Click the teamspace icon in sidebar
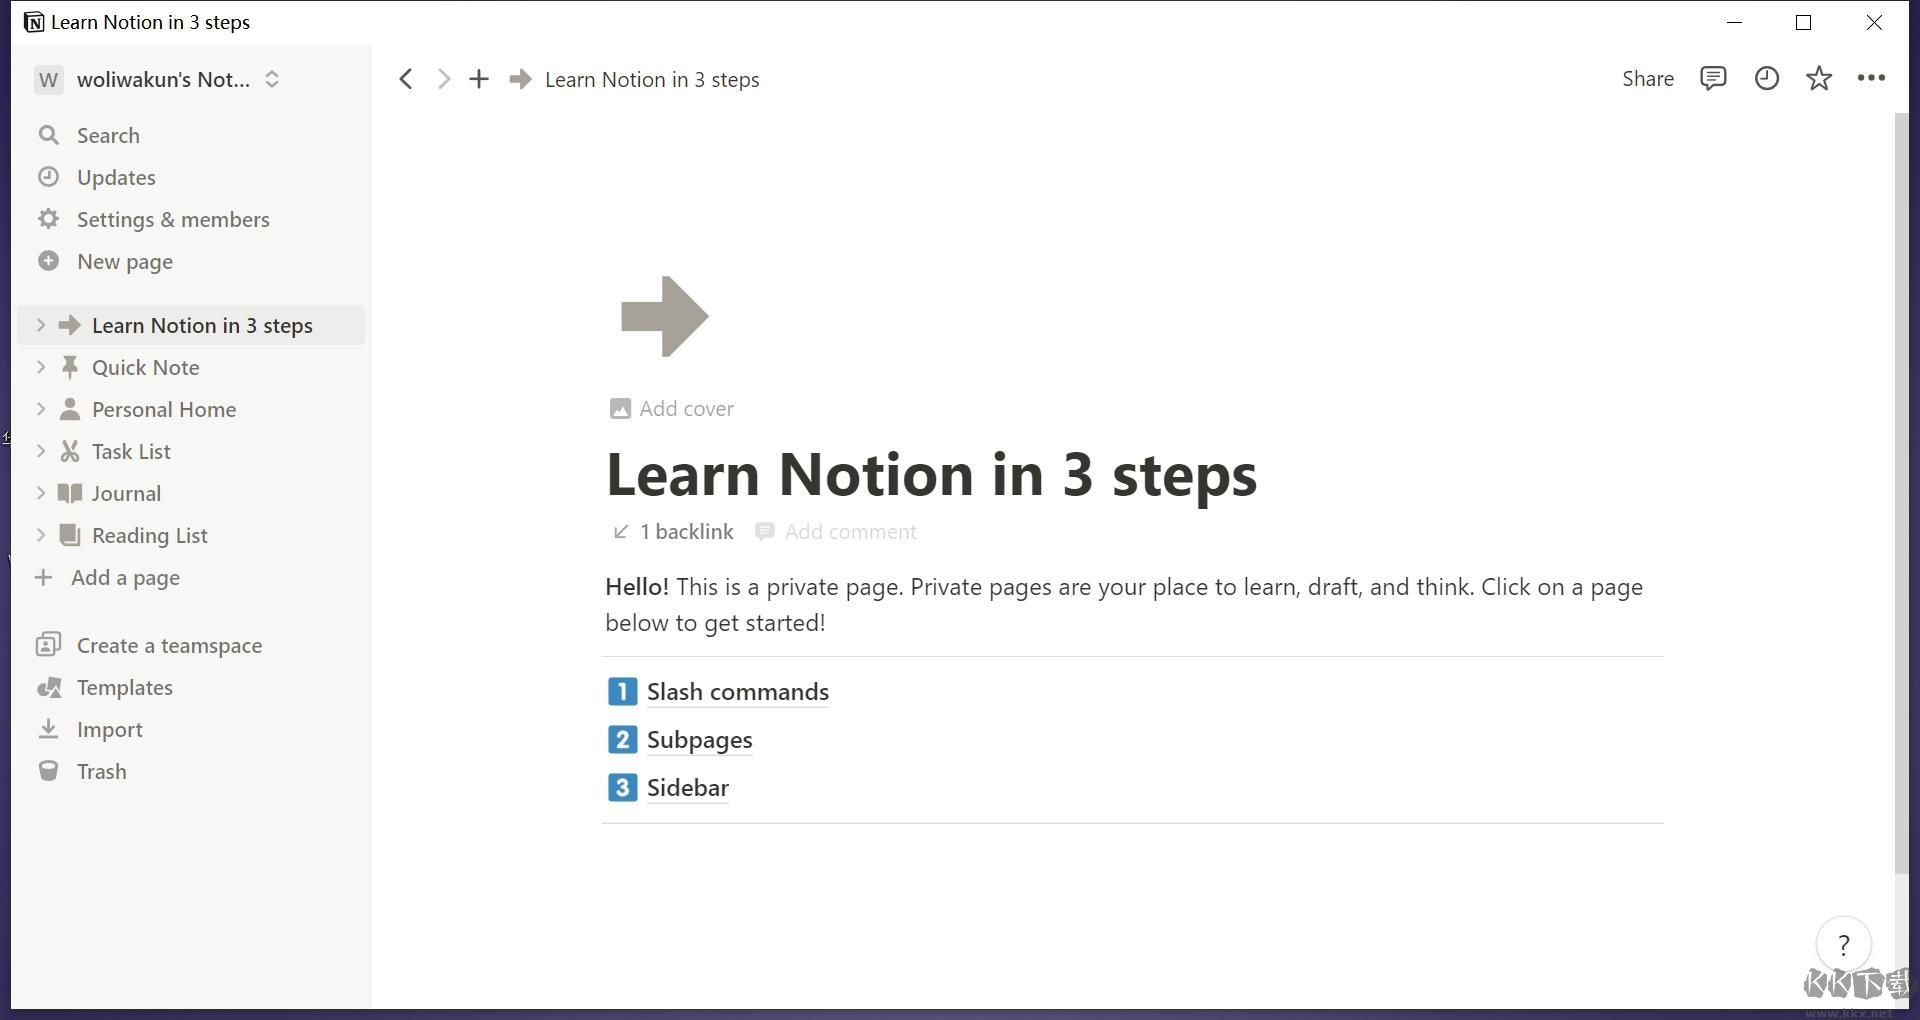This screenshot has height=1020, width=1920. point(48,645)
